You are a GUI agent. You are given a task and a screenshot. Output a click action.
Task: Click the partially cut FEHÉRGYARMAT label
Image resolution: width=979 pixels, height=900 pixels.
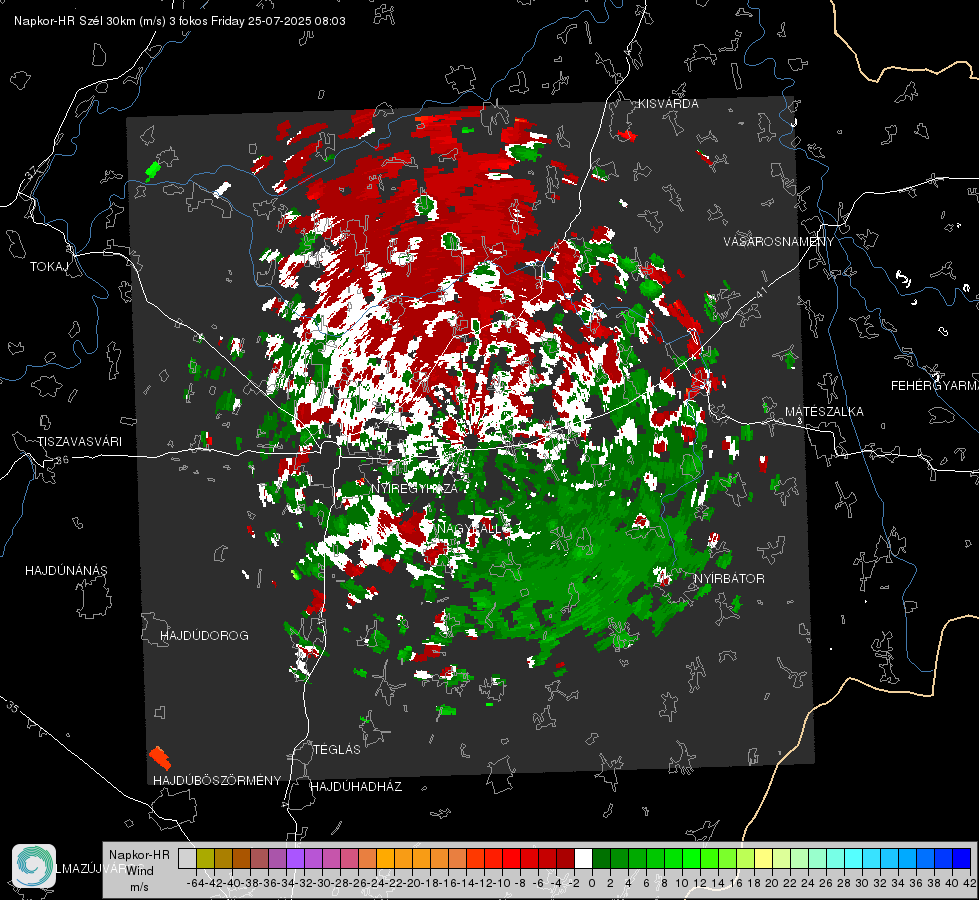(935, 386)
